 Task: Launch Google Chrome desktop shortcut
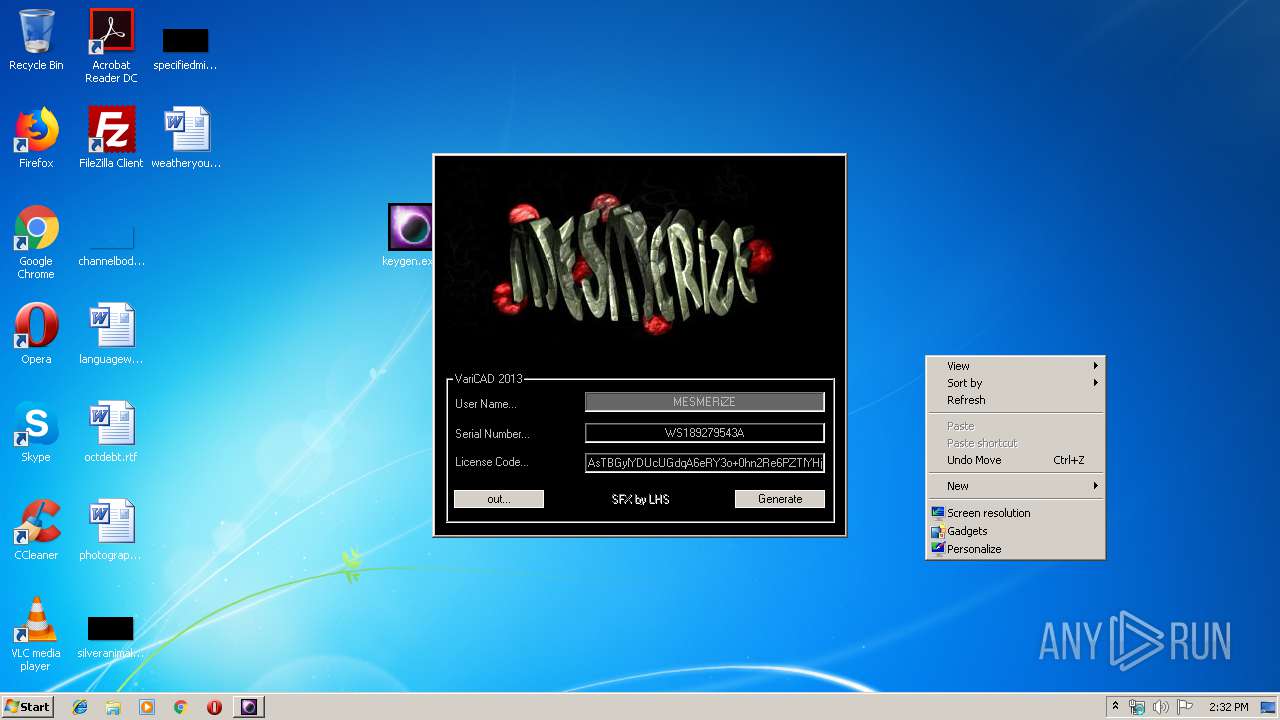point(36,242)
